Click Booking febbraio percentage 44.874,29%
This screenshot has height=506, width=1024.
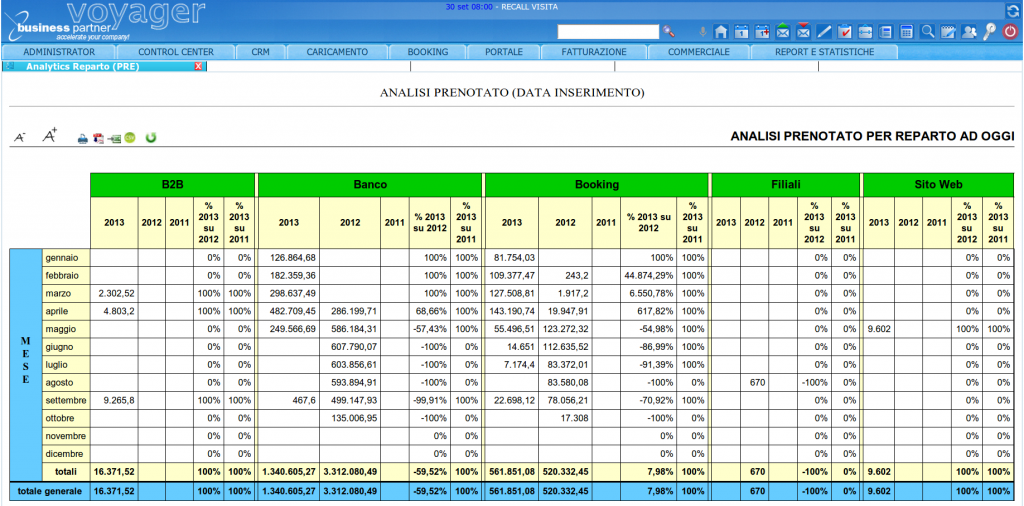(x=648, y=275)
